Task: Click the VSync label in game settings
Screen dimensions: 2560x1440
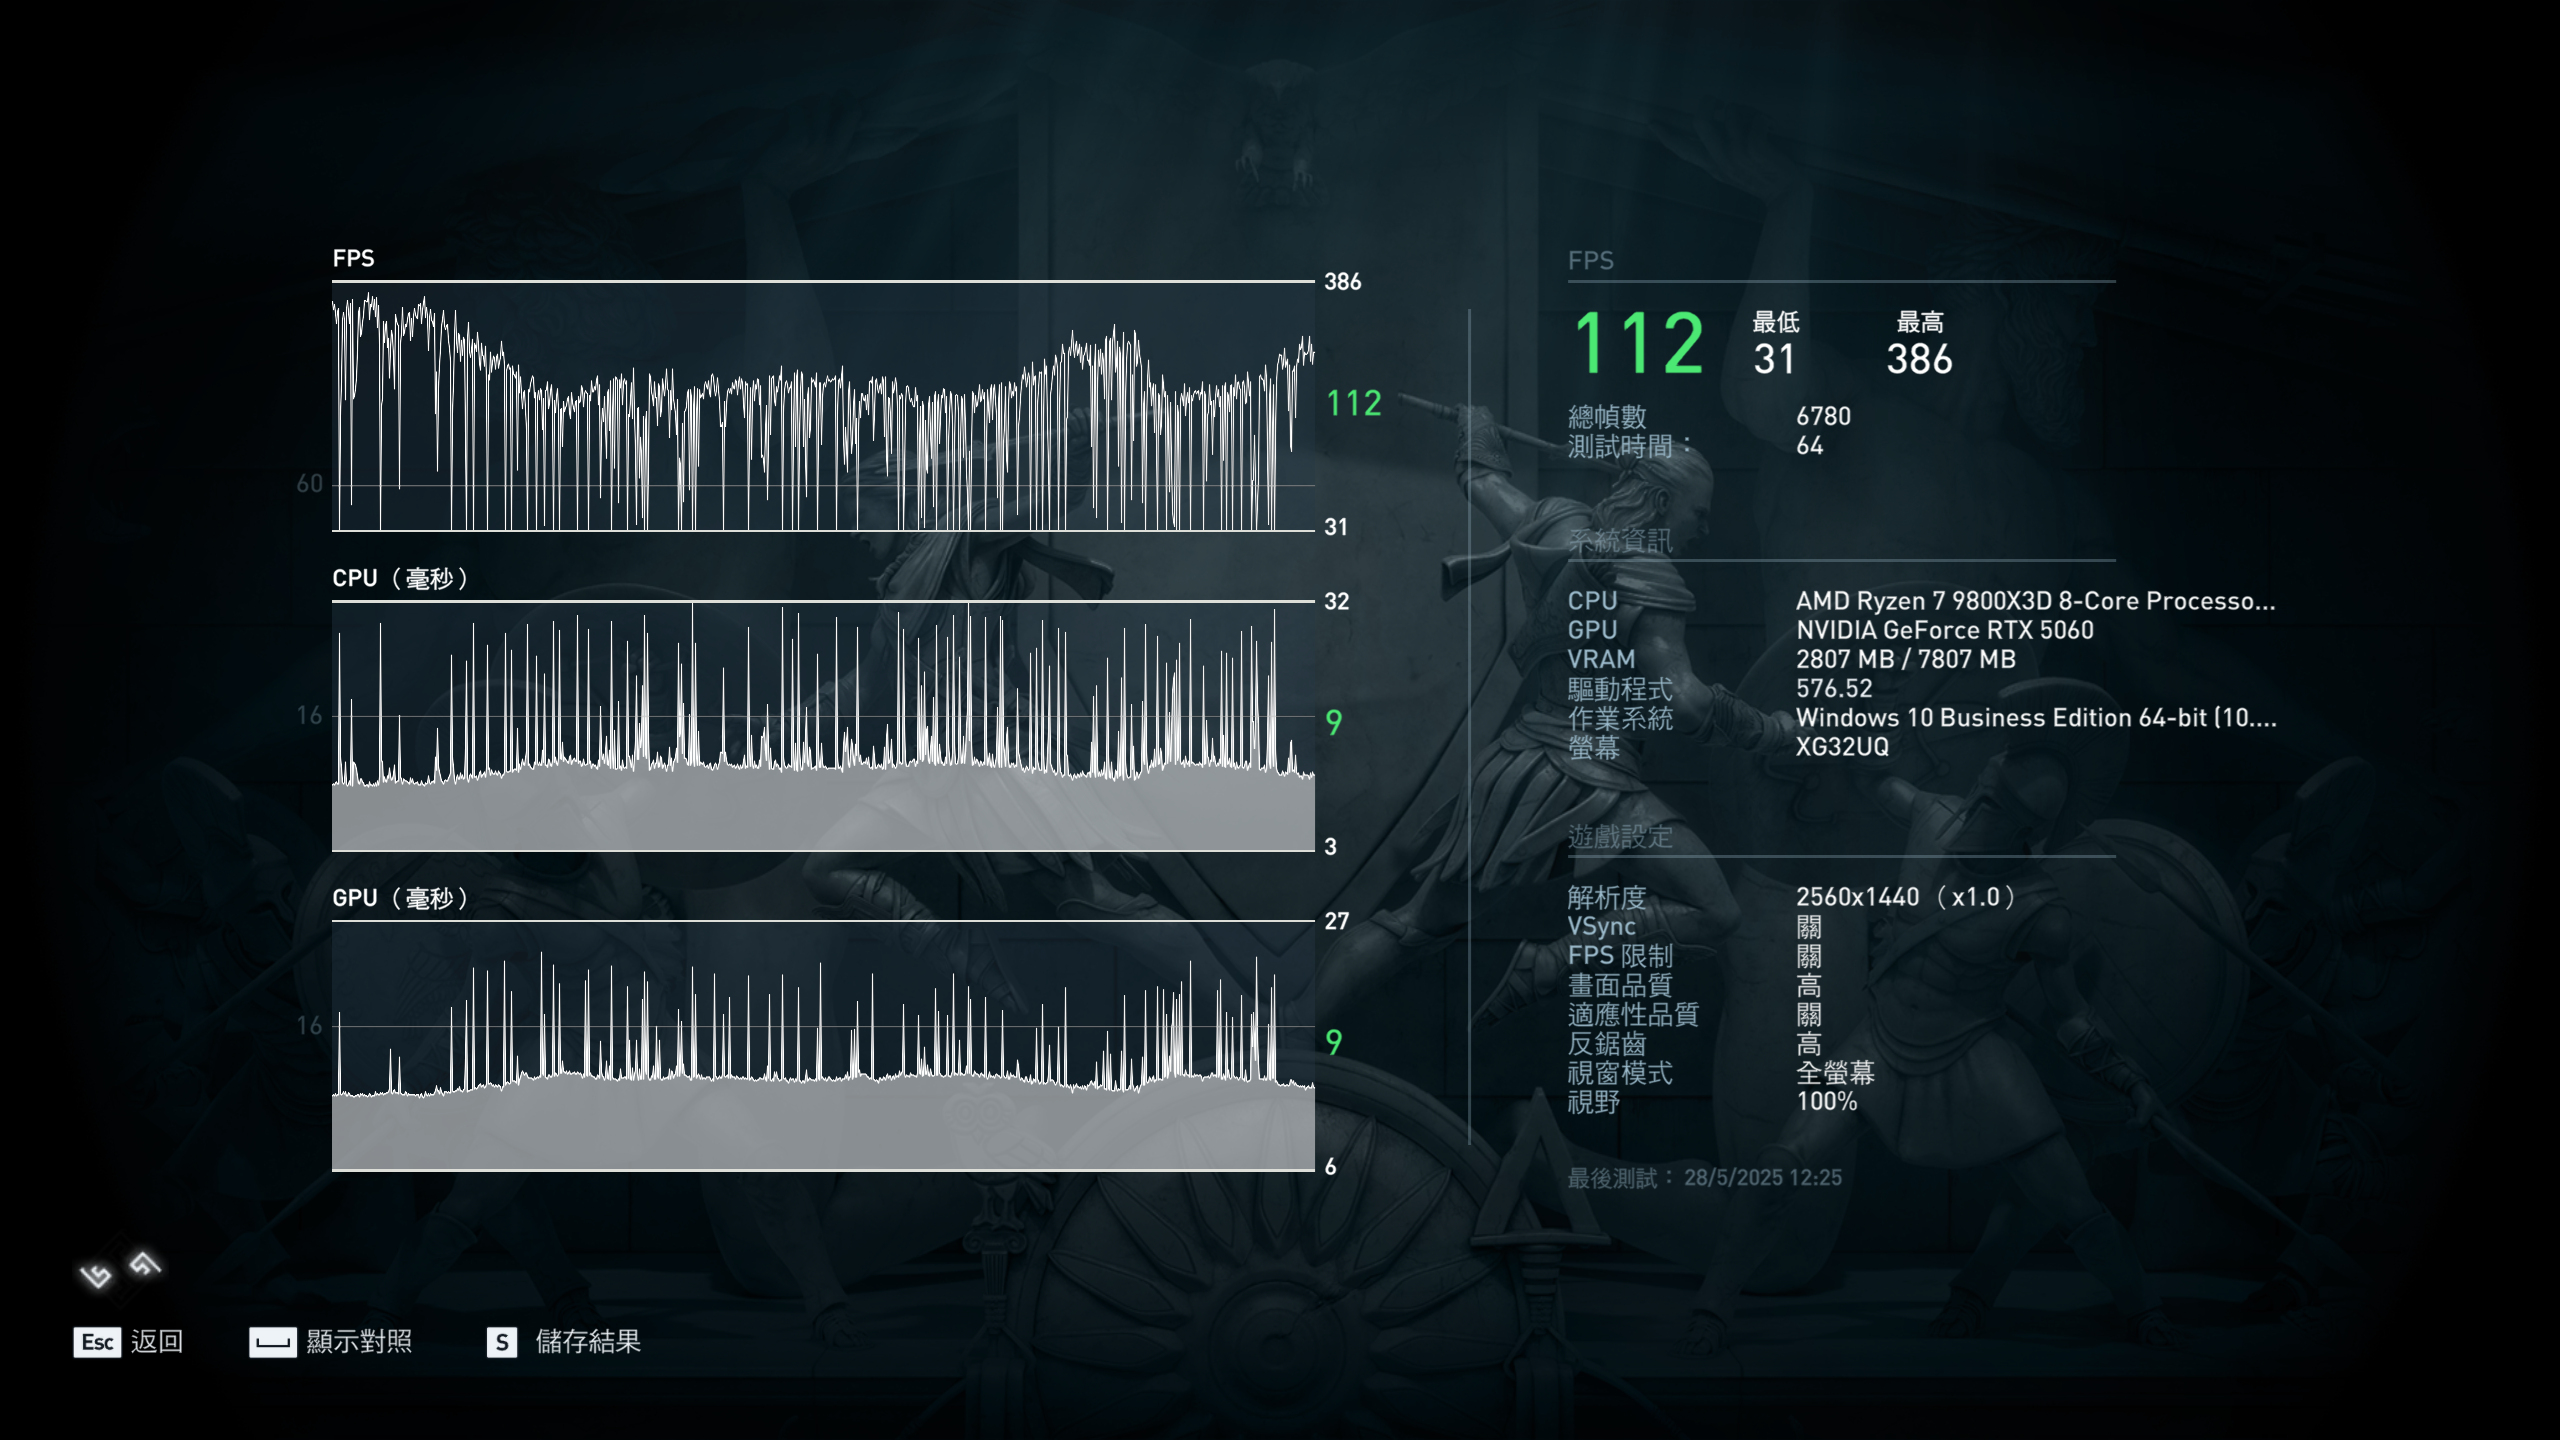Action: [x=1601, y=927]
